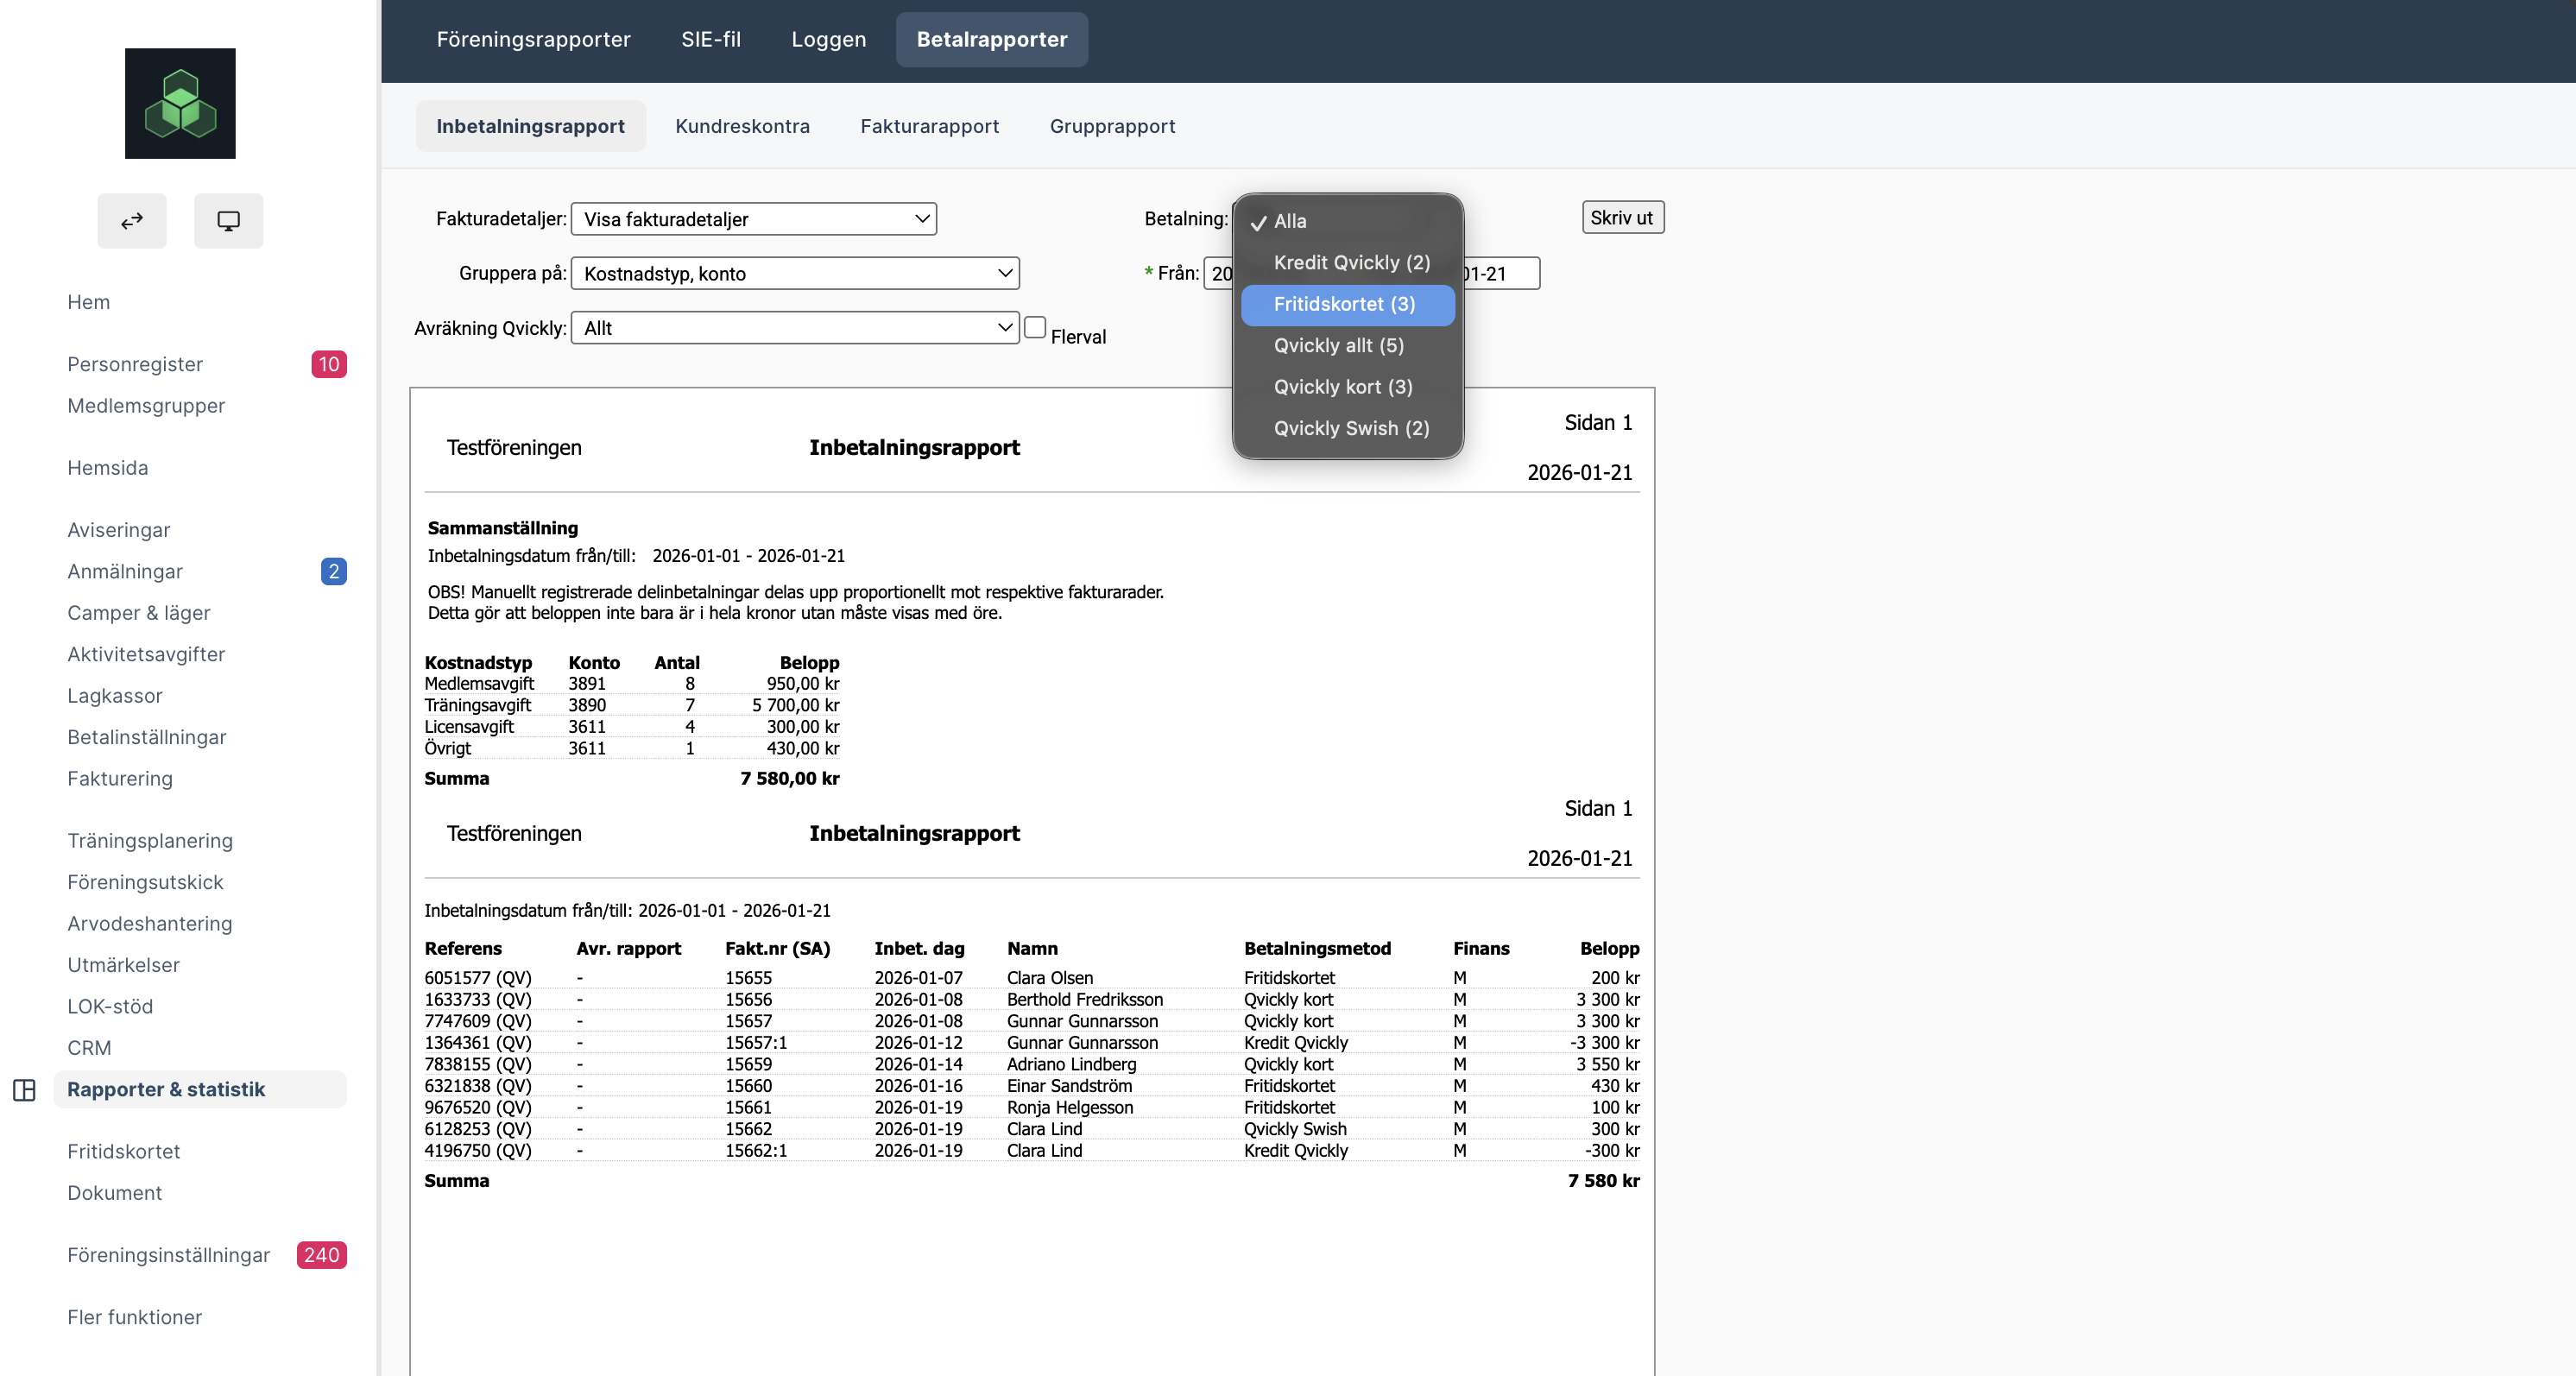This screenshot has height=1376, width=2576.
Task: Select Kredit Qvickly (2) option
Action: point(1351,262)
